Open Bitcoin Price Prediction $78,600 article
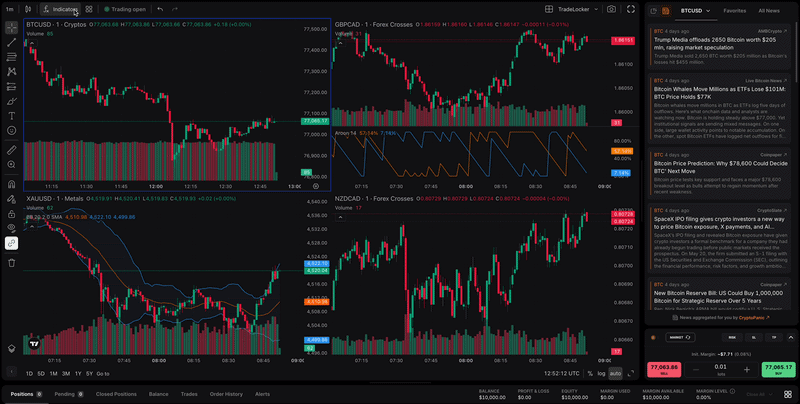Viewport: 800px width, 404px height. (719, 174)
